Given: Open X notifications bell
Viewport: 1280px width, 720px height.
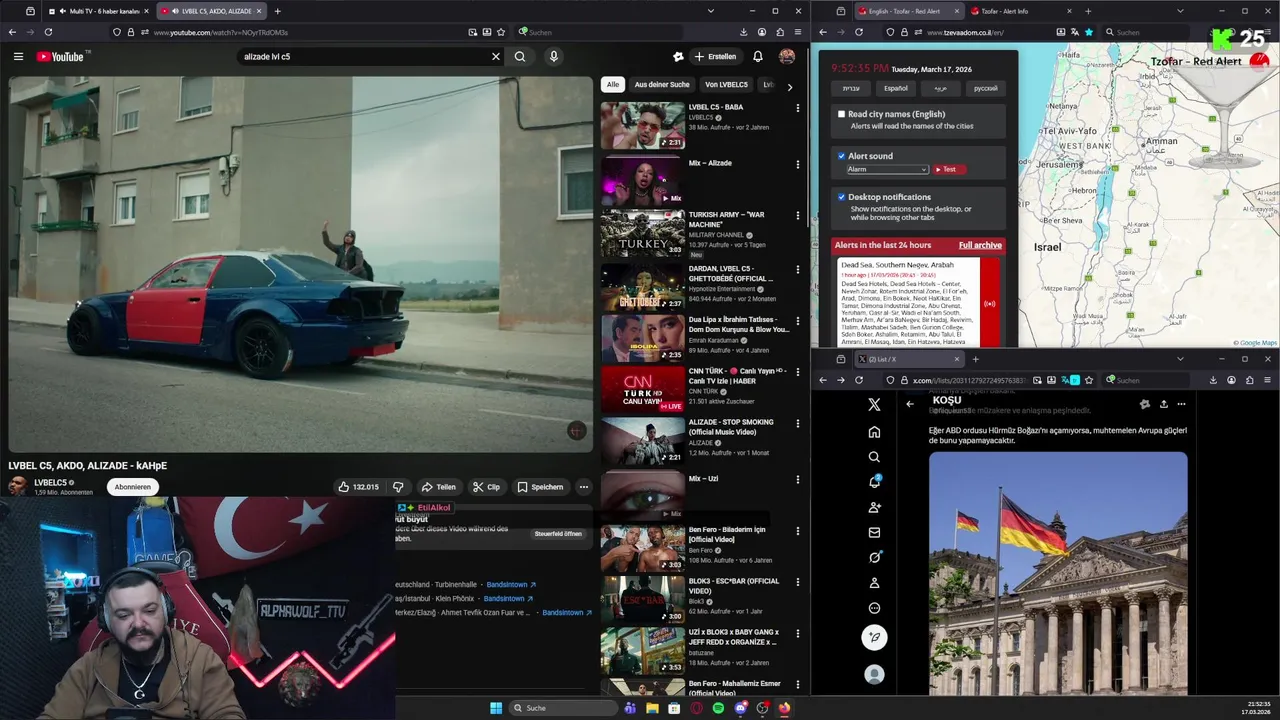Looking at the screenshot, I should click(x=874, y=482).
